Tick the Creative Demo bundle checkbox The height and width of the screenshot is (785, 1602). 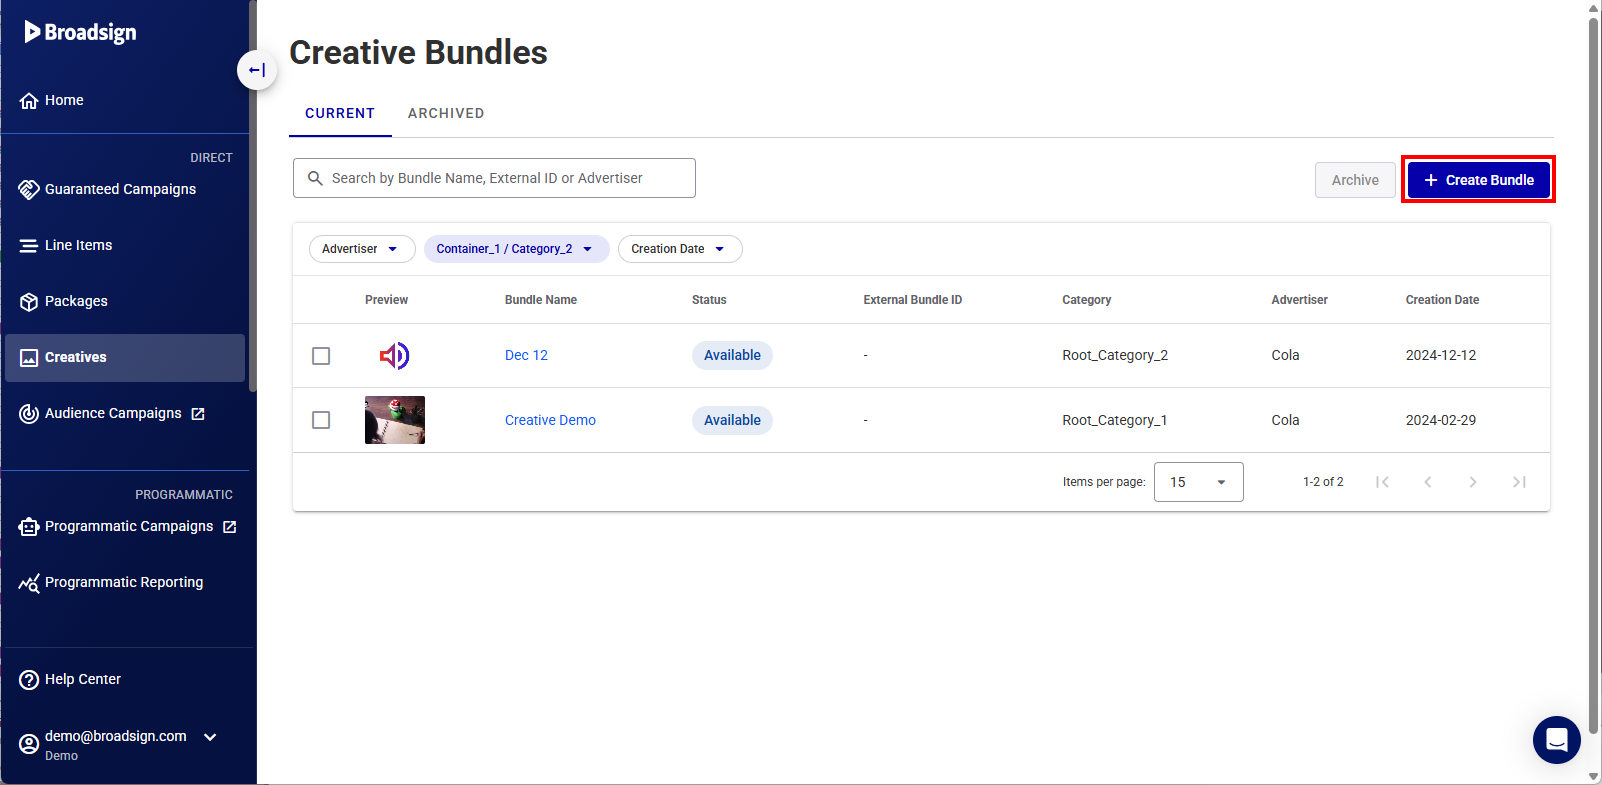click(x=321, y=420)
